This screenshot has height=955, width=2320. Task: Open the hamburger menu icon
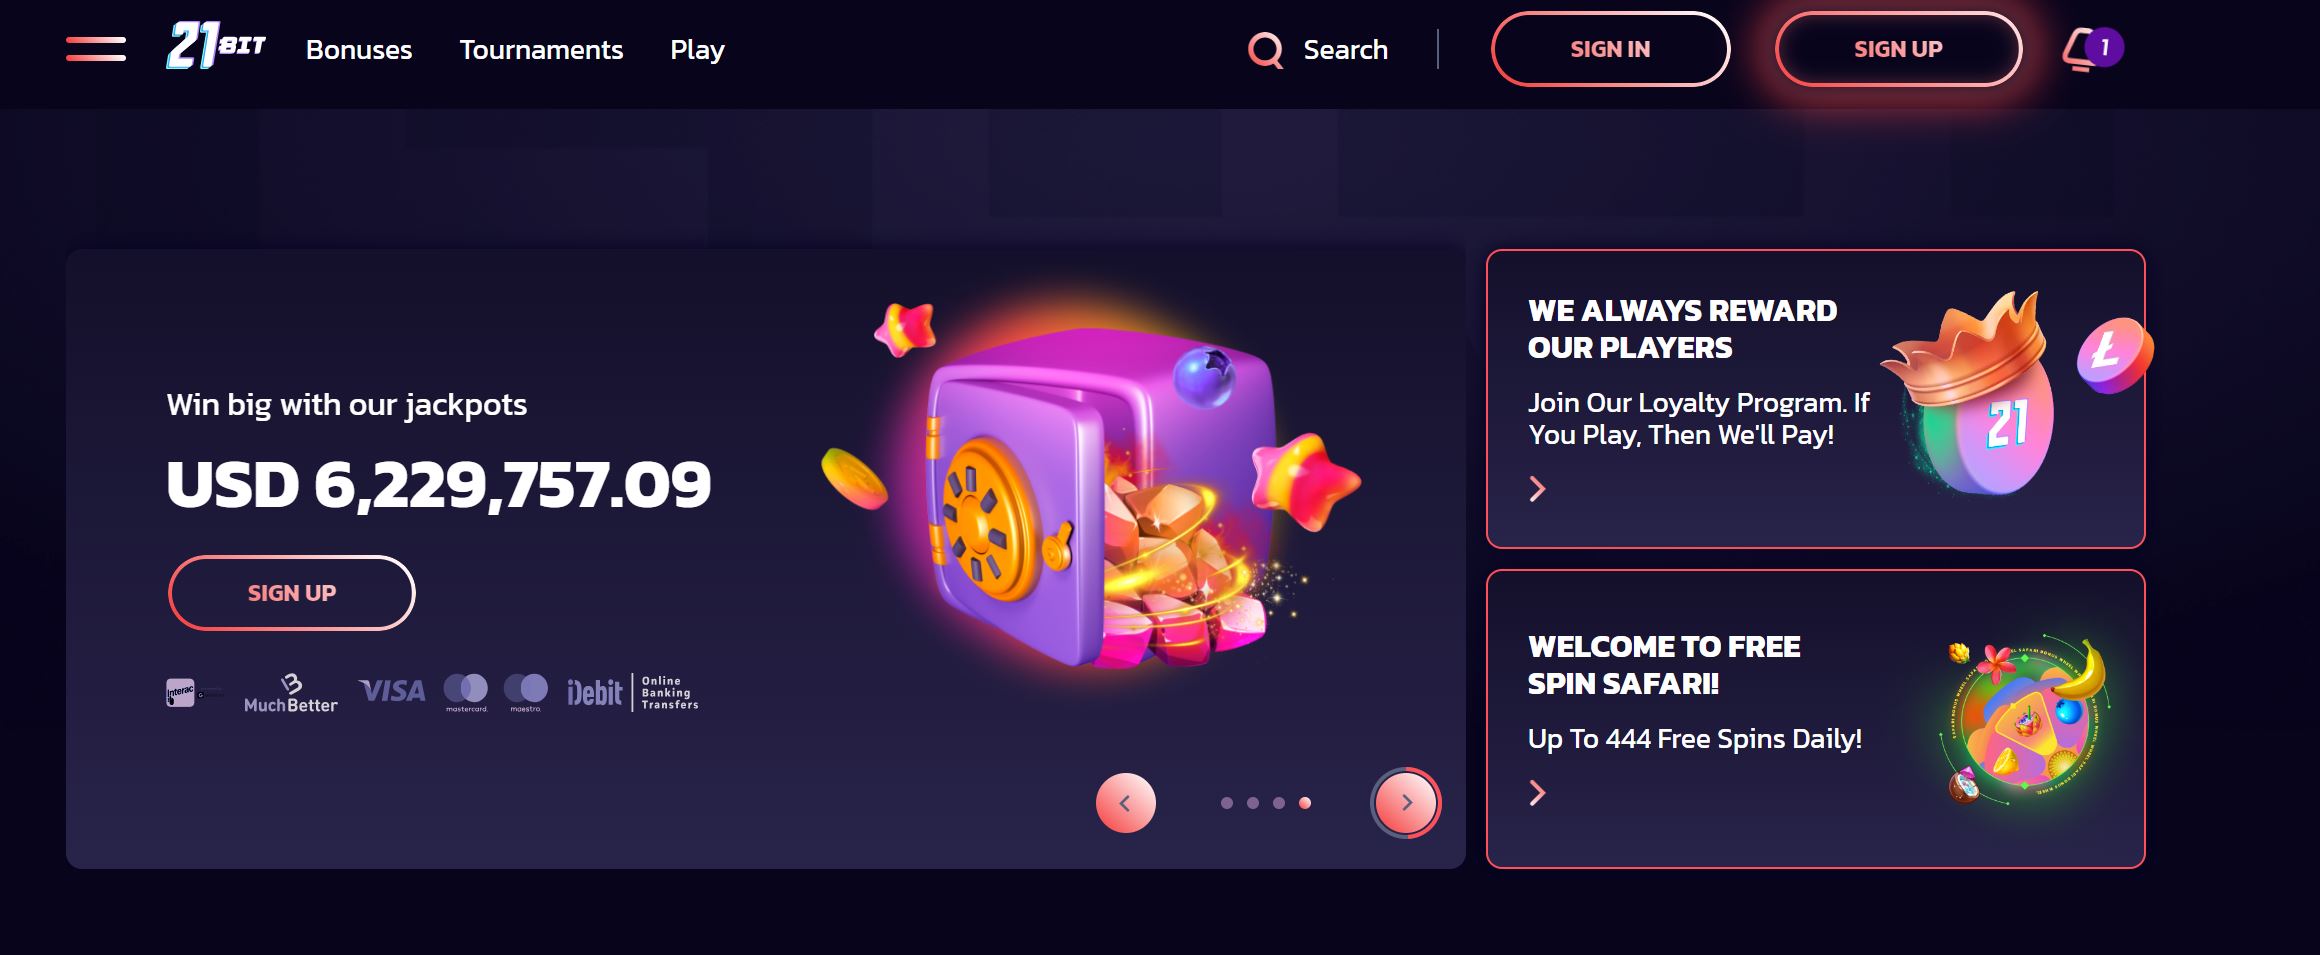96,49
